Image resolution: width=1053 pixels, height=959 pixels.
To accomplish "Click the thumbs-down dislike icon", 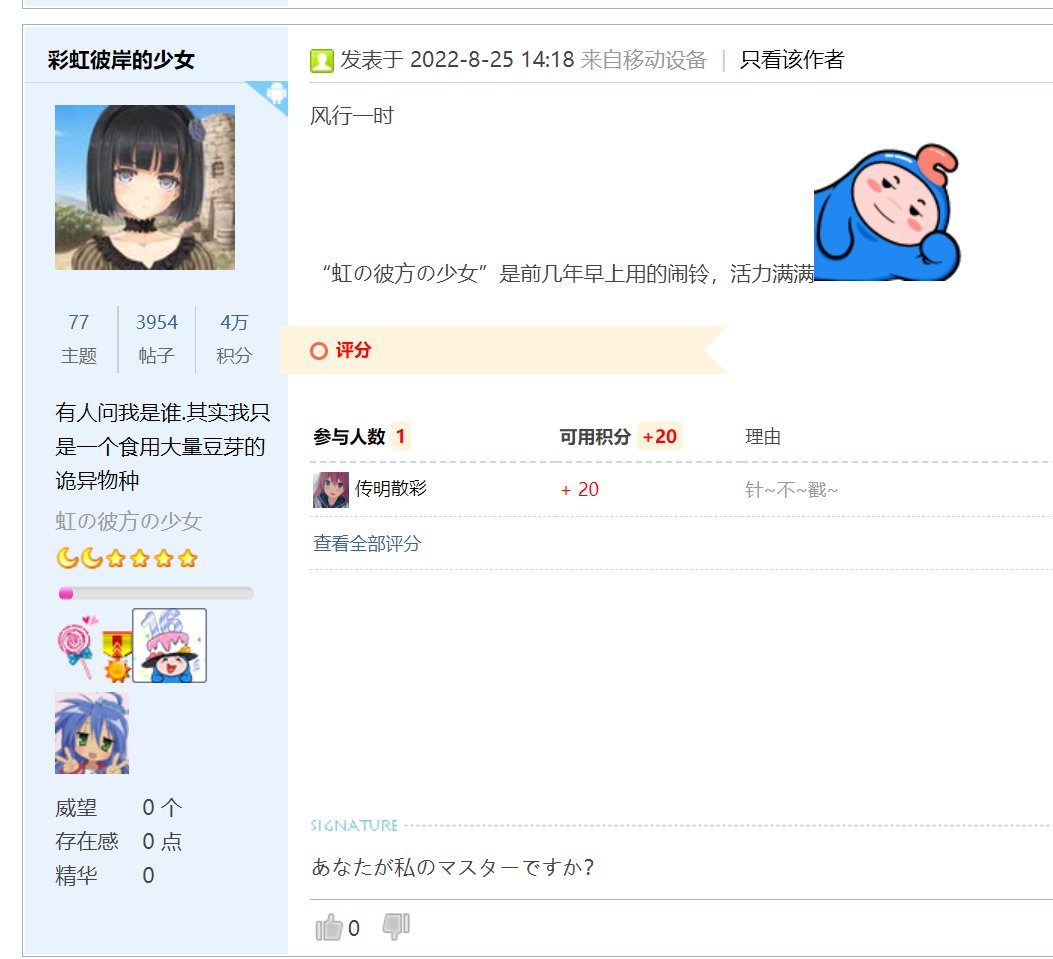I will tap(396, 926).
